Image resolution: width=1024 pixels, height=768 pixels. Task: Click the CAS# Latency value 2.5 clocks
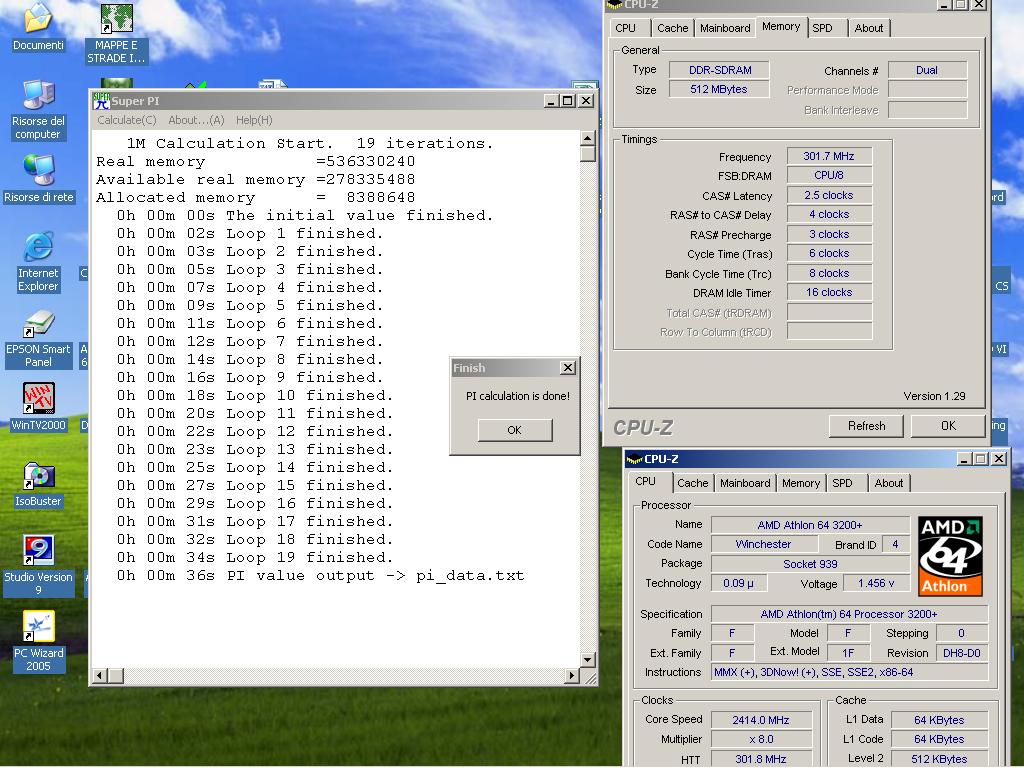click(x=829, y=195)
